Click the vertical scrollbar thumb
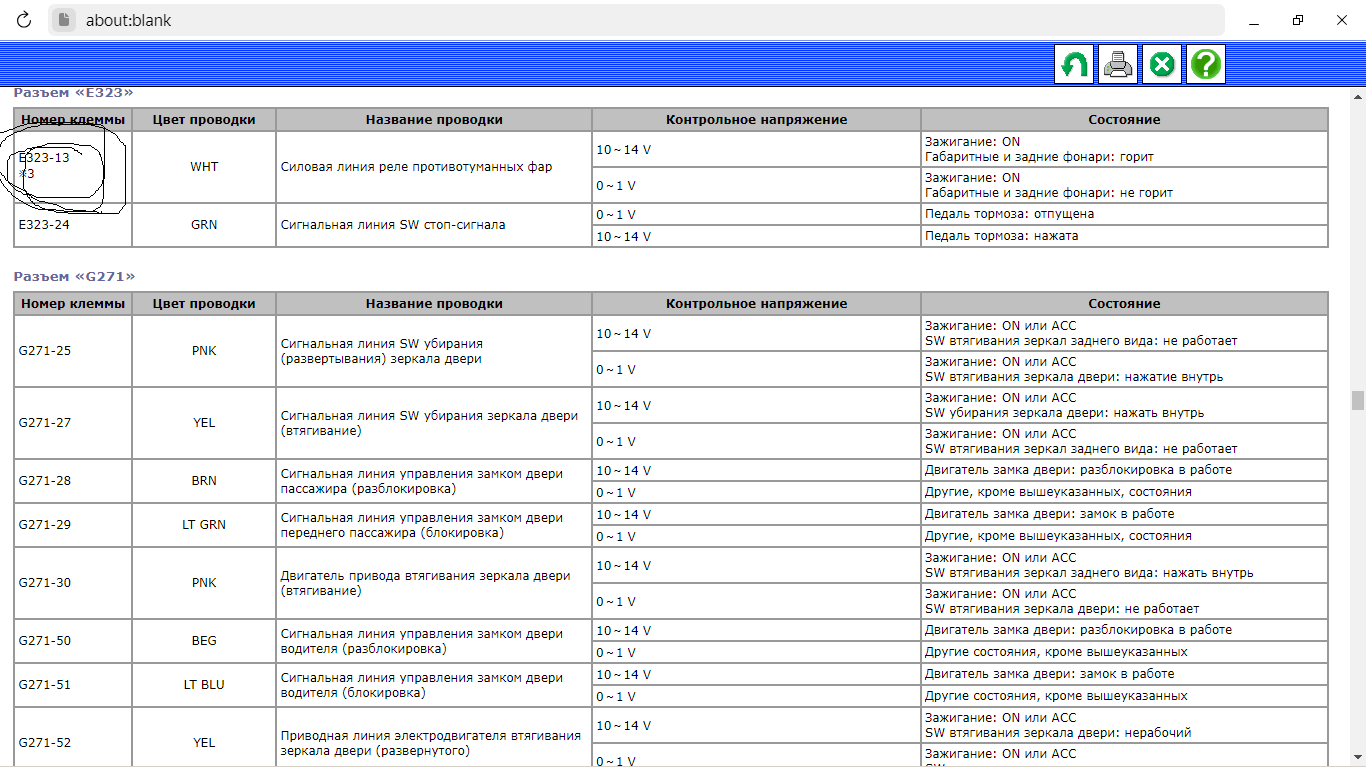Image resolution: width=1366 pixels, height=768 pixels. click(x=1357, y=400)
